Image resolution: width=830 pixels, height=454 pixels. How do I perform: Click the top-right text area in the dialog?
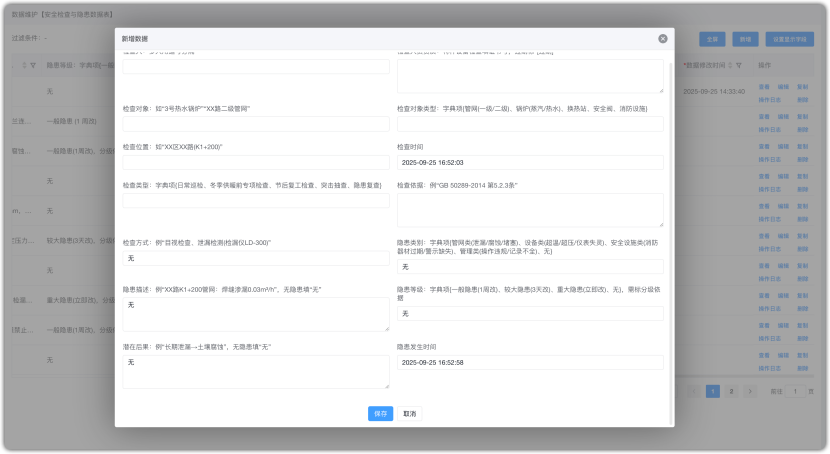pos(530,76)
